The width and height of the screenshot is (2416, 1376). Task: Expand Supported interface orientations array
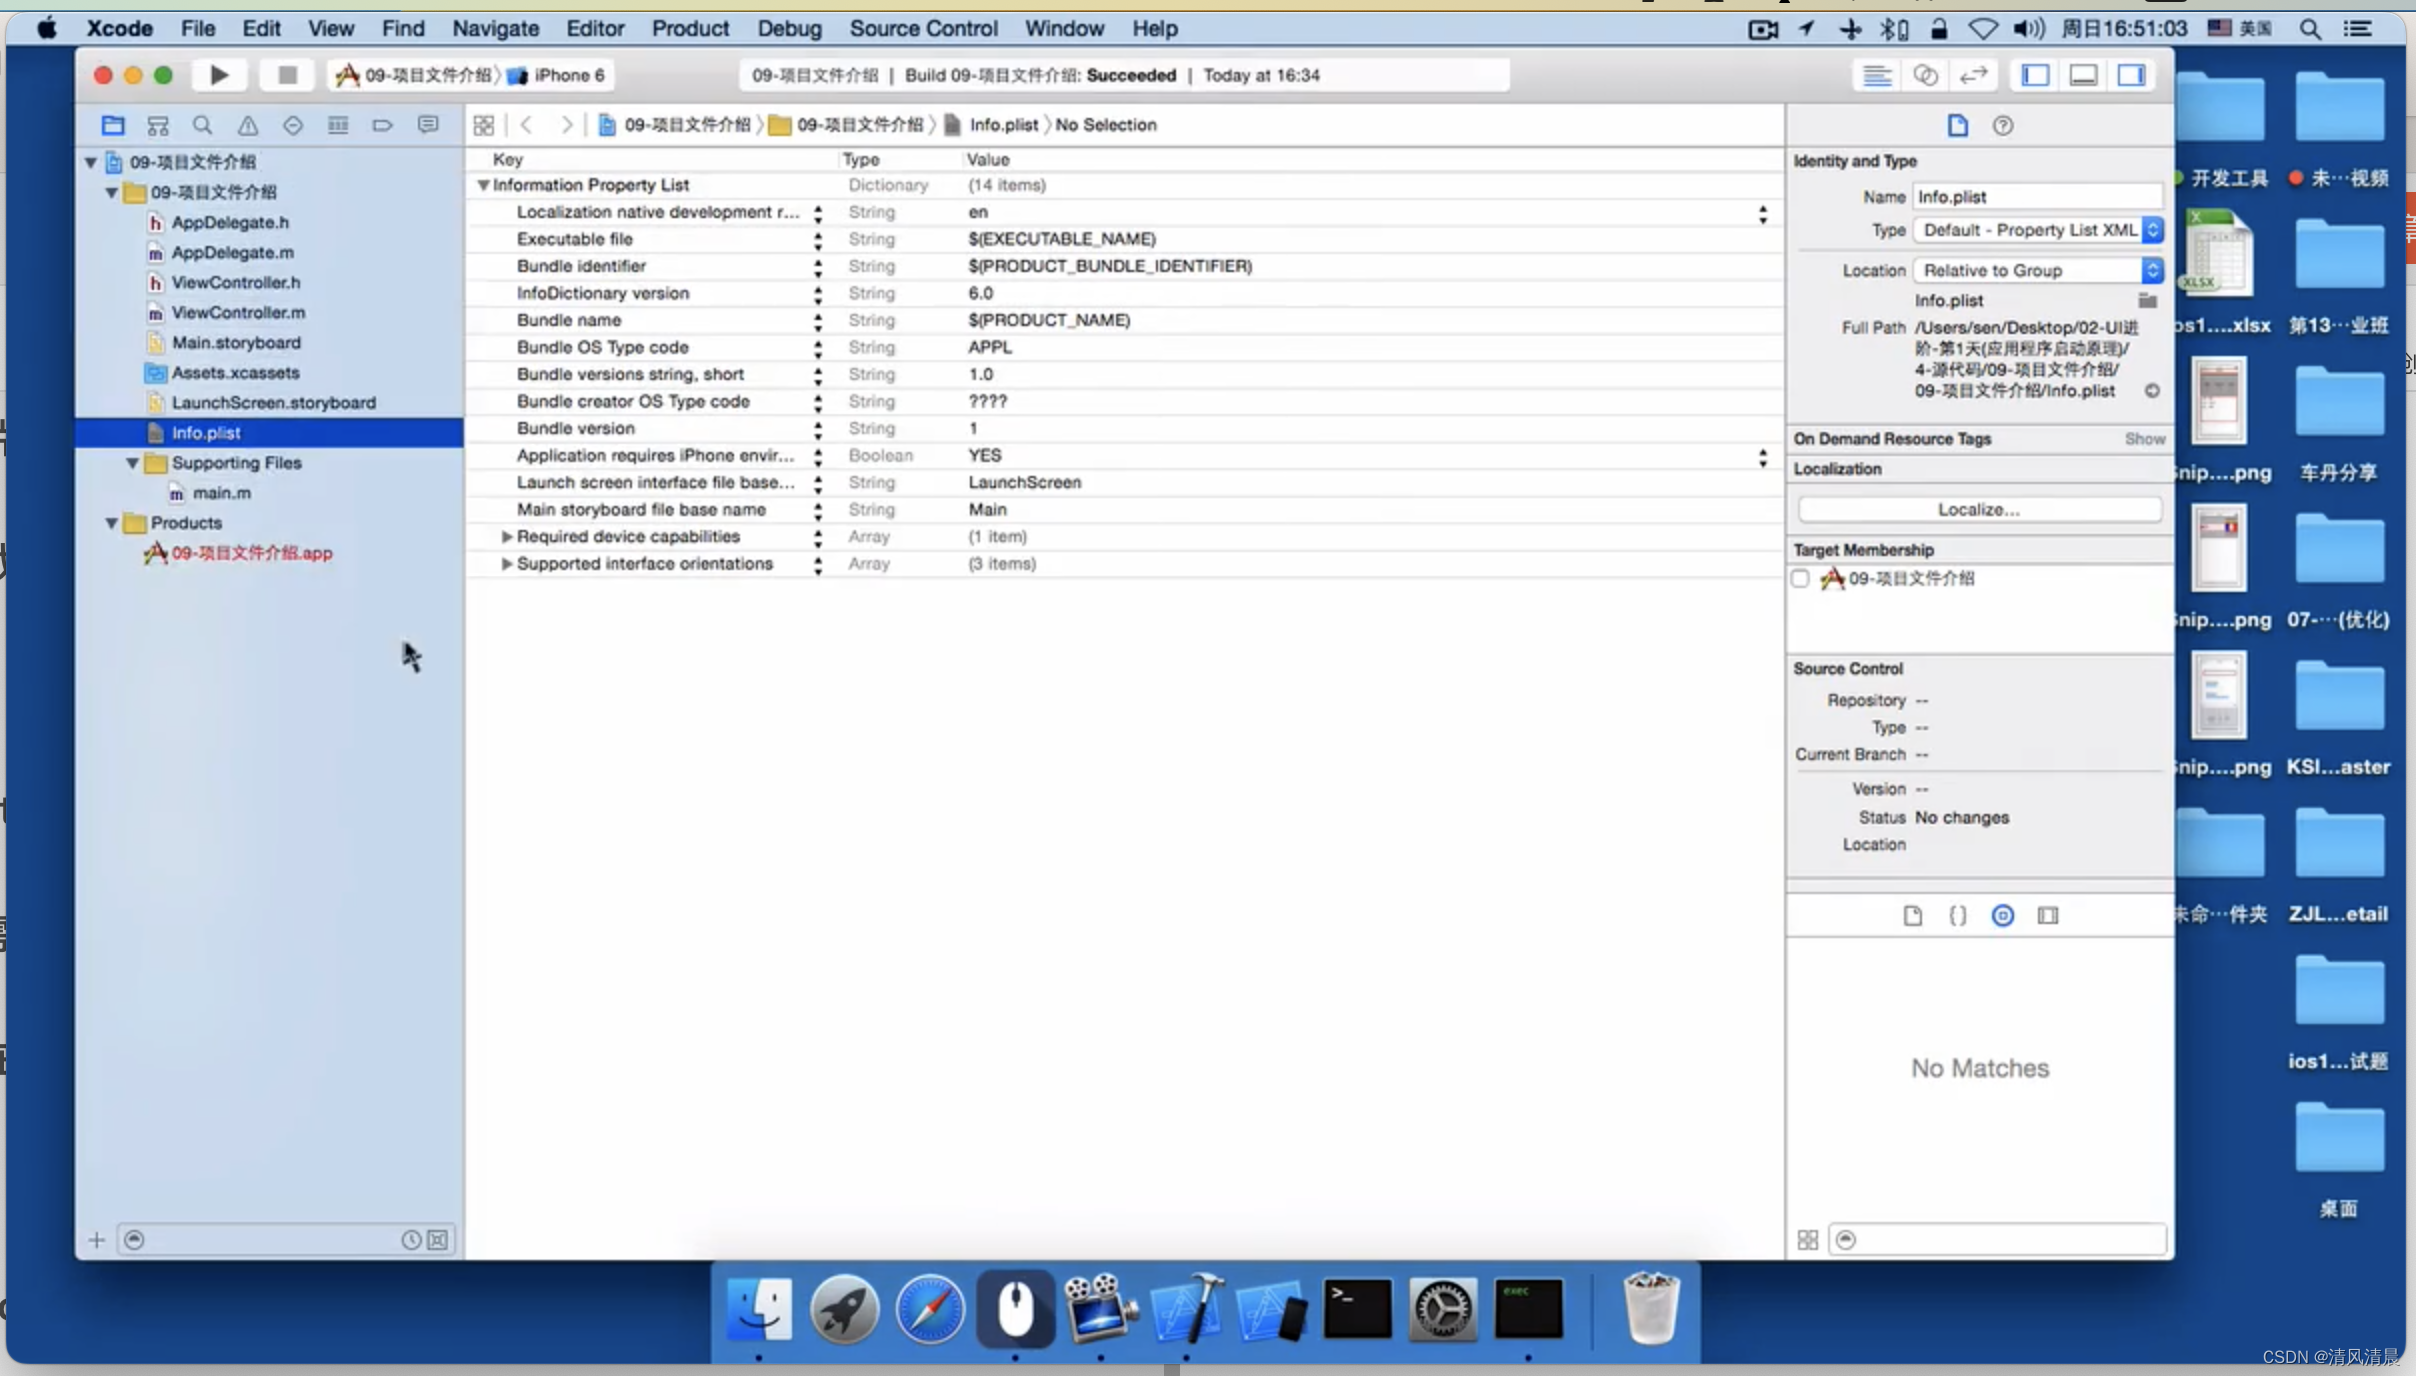(506, 564)
